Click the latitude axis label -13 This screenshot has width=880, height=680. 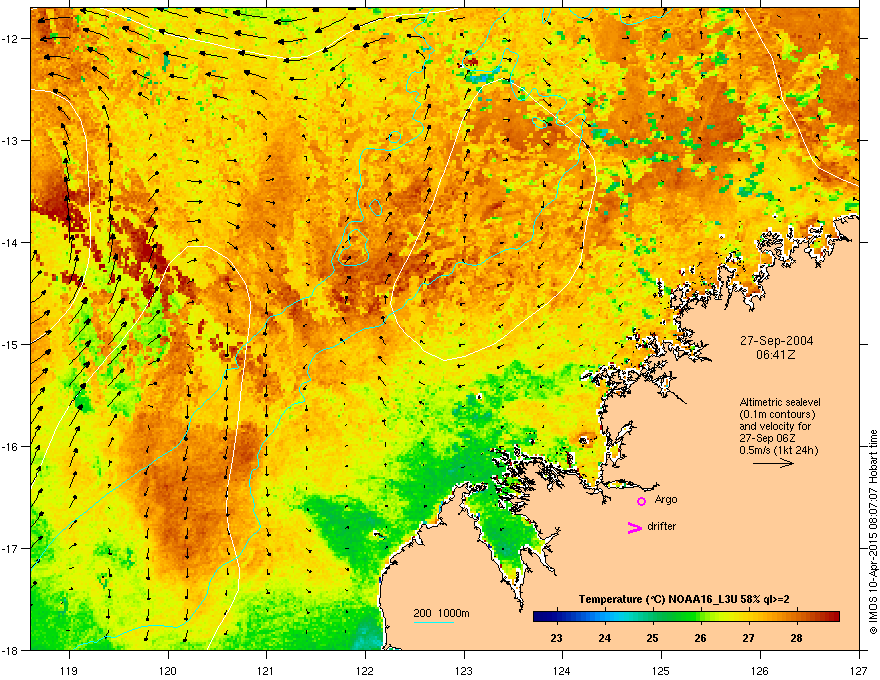10,140
